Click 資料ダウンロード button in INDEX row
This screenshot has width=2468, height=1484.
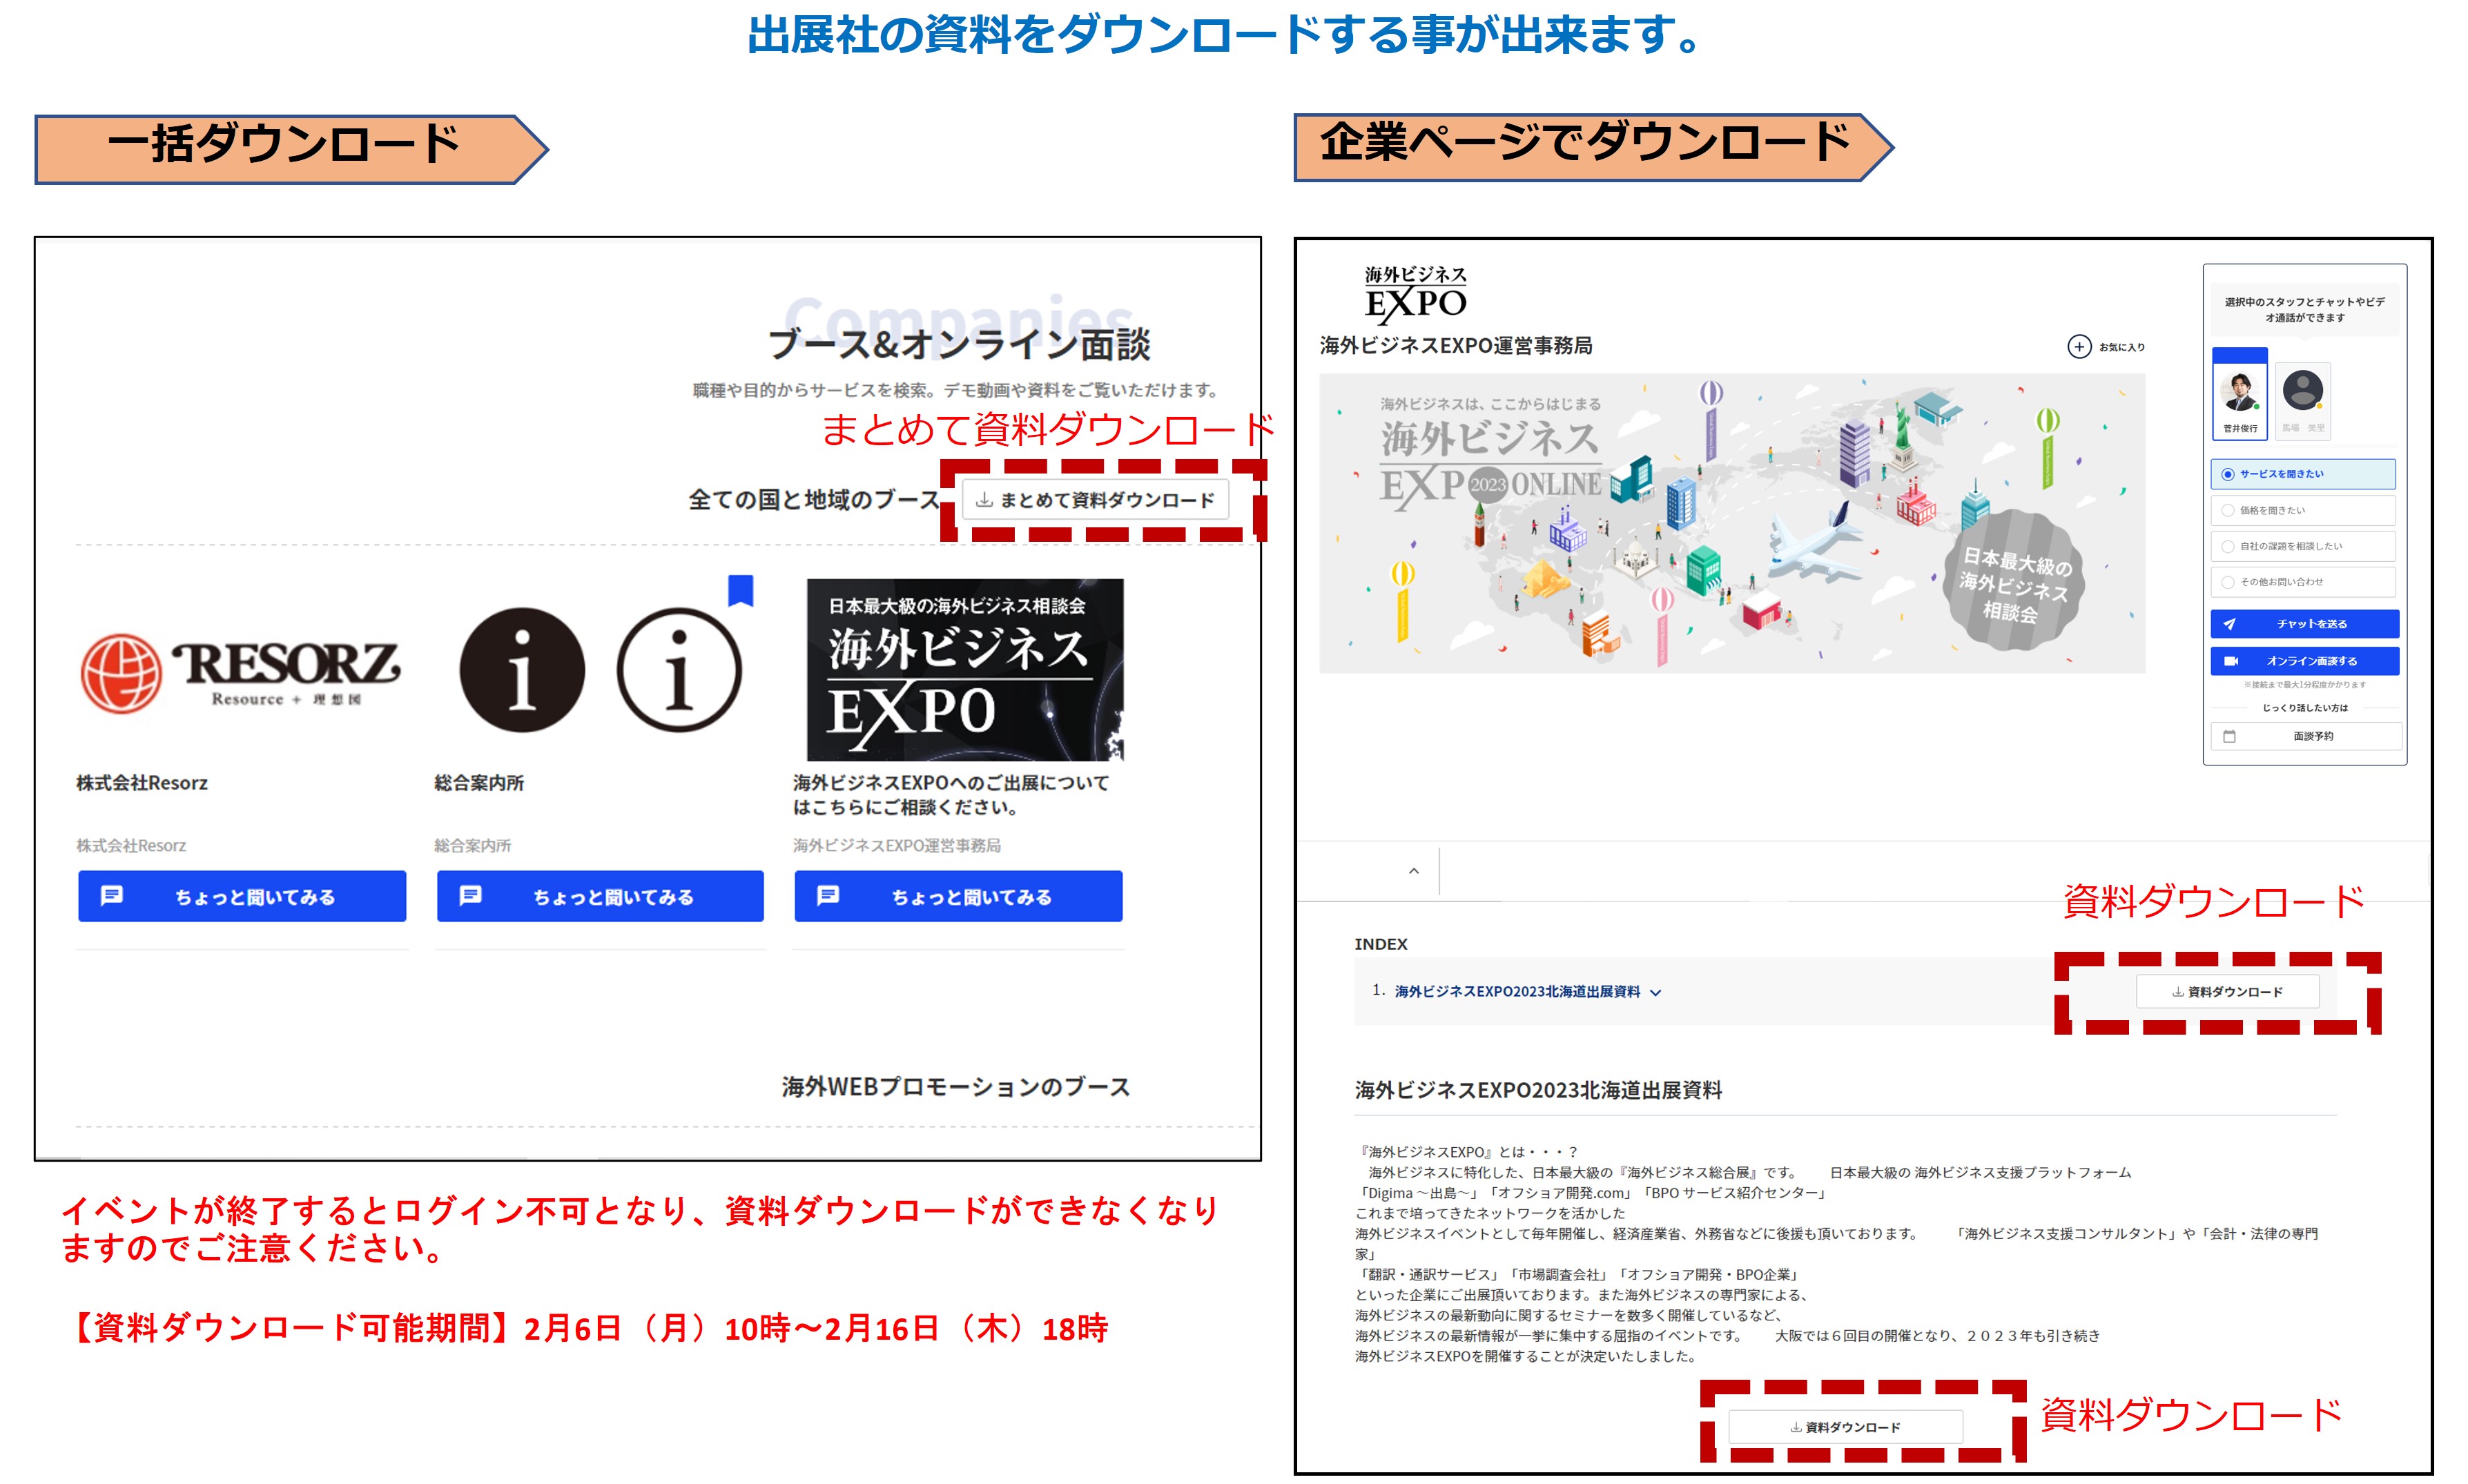2227,992
